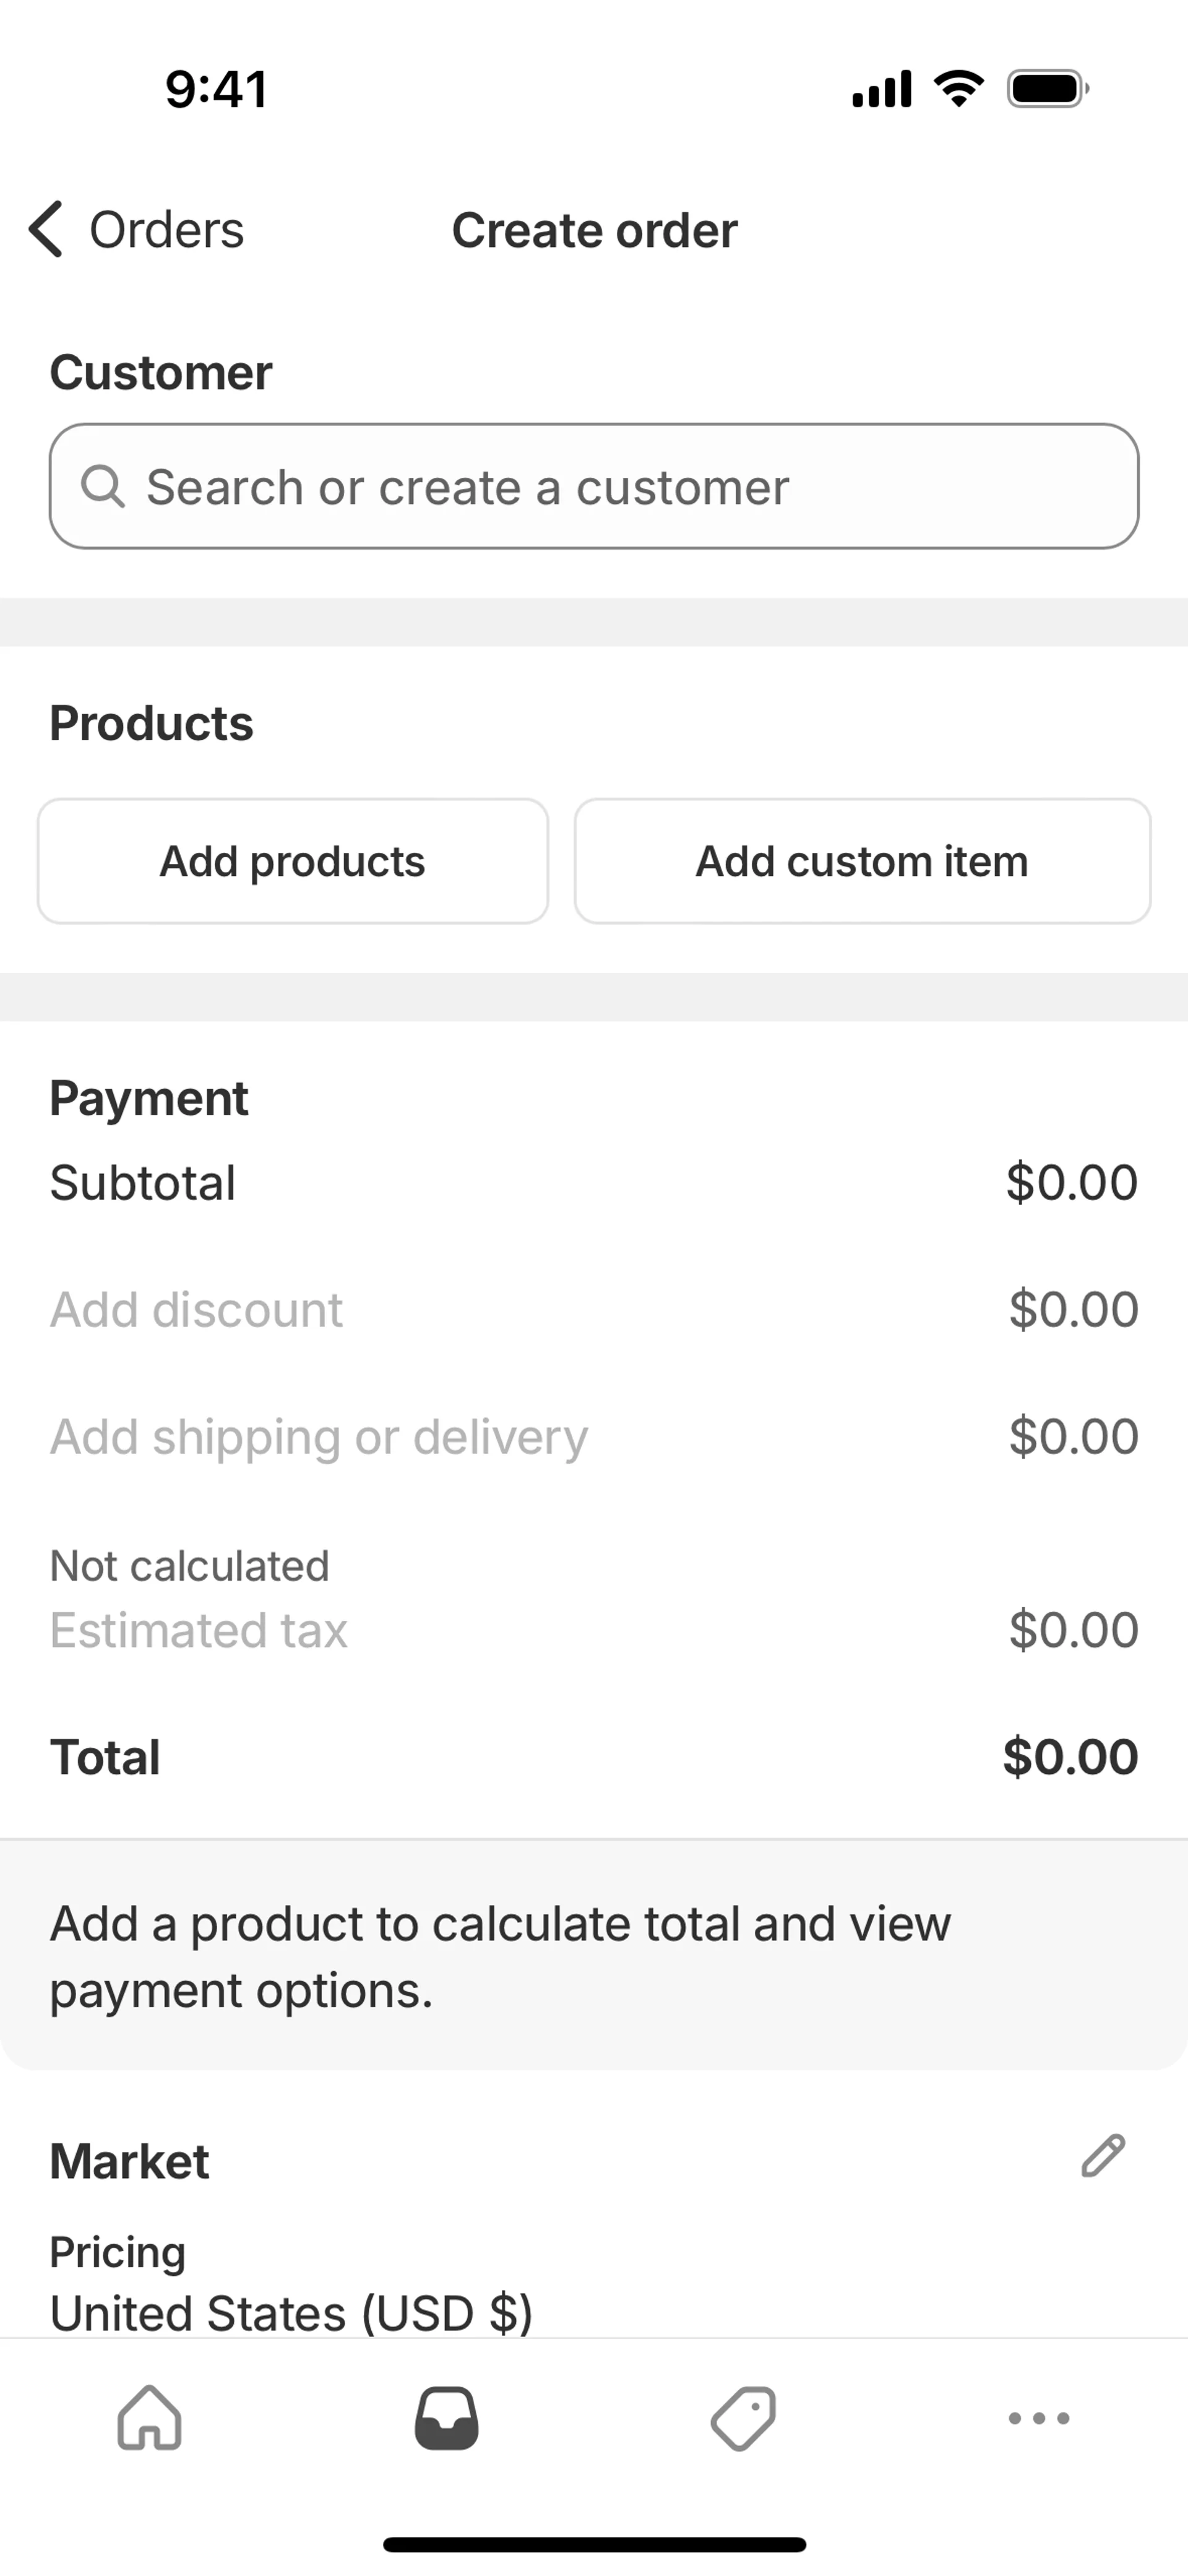1188x2576 pixels.
Task: Go back via the Orders label
Action: click(x=166, y=230)
